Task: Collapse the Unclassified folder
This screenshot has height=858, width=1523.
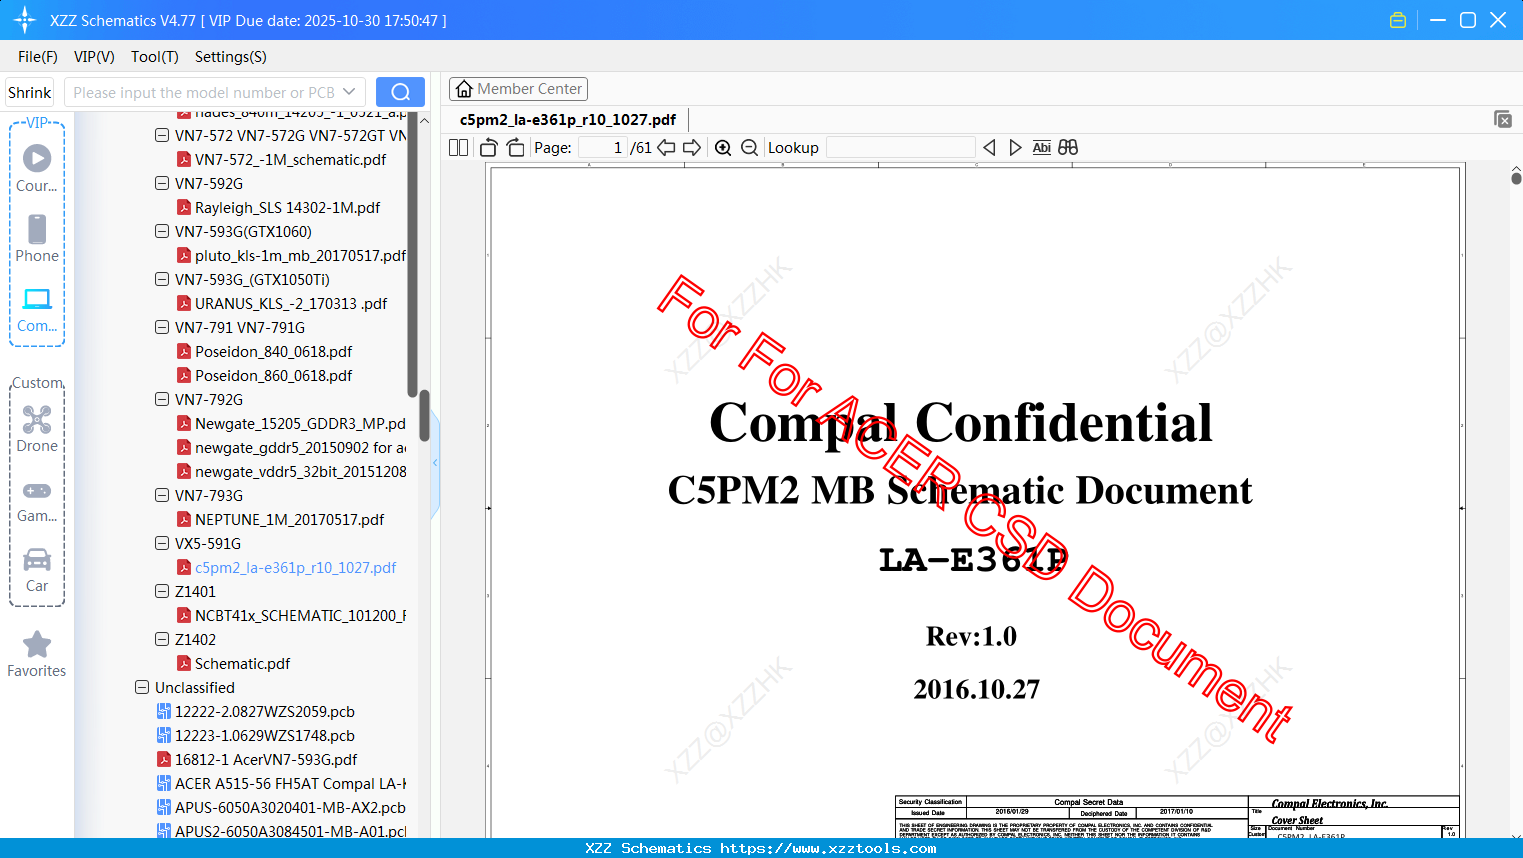Action: click(142, 687)
